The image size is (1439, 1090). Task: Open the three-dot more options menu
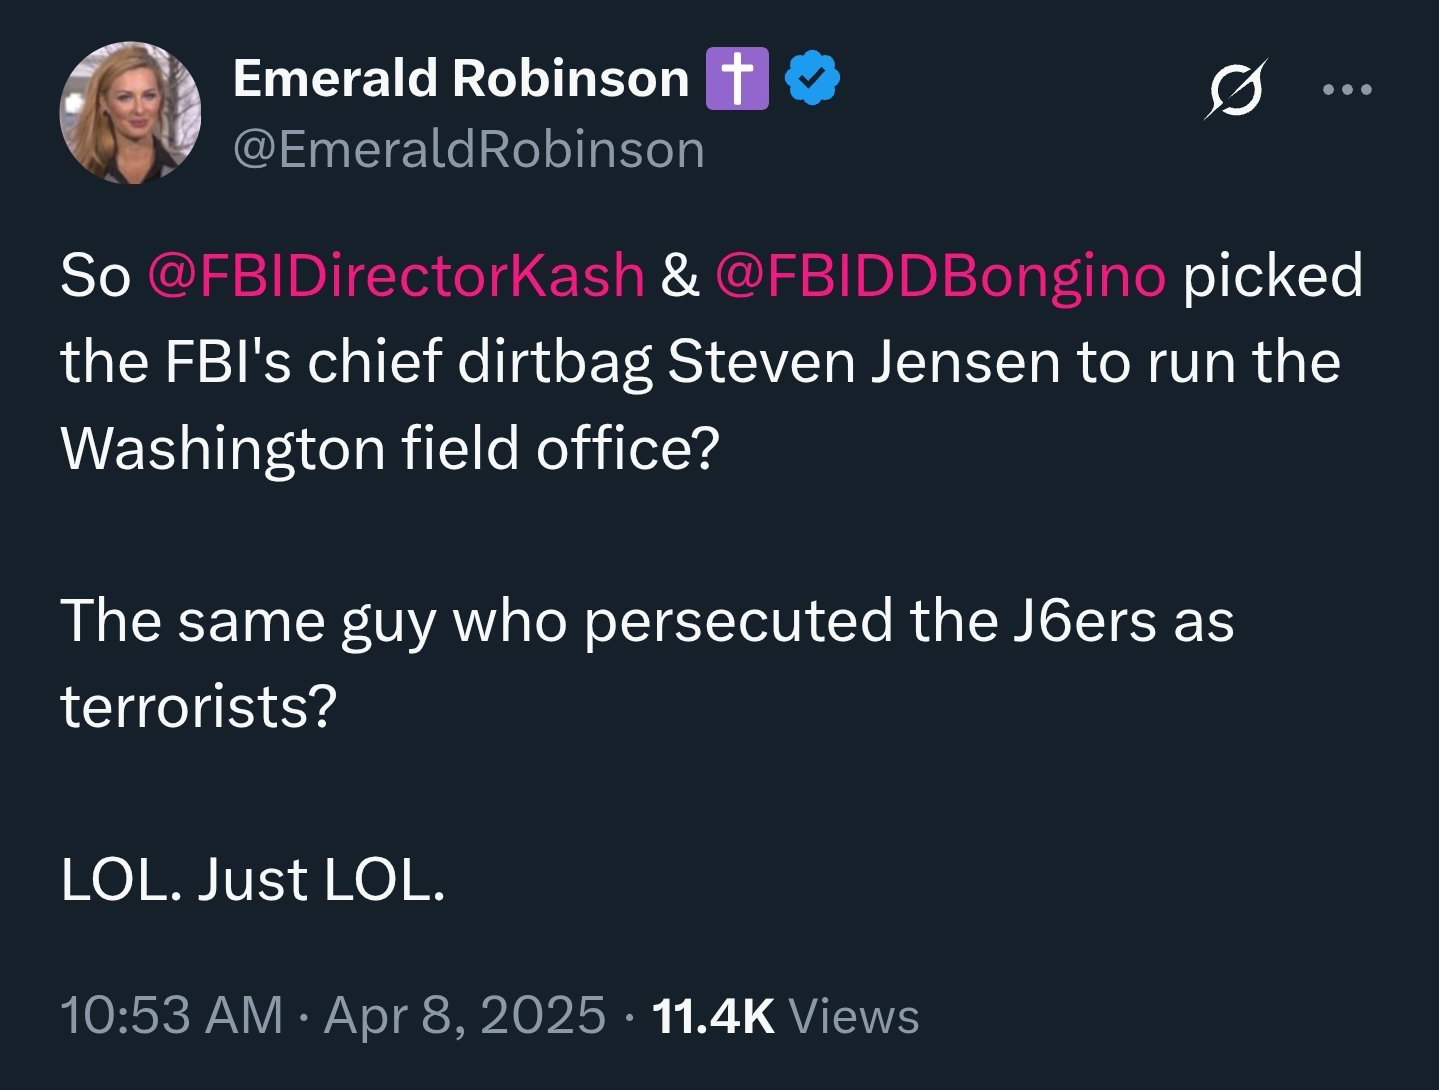pyautogui.click(x=1348, y=90)
